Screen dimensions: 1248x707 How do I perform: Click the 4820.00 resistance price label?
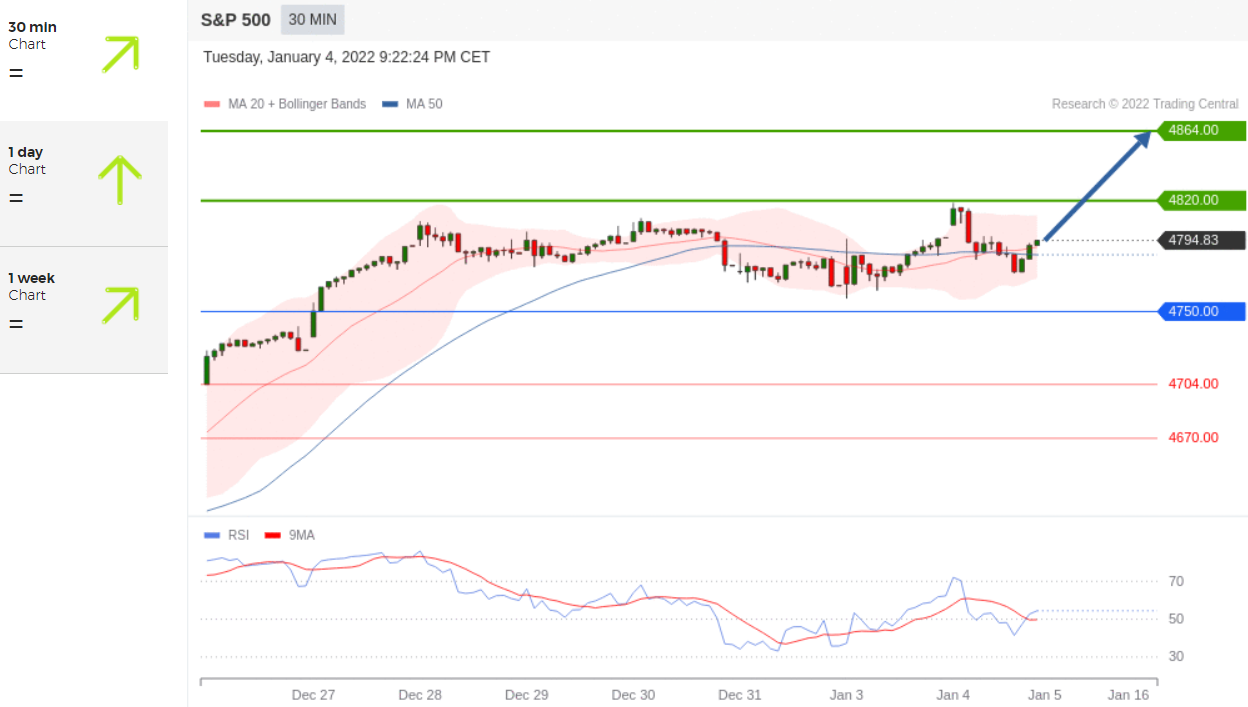pyautogui.click(x=1201, y=200)
